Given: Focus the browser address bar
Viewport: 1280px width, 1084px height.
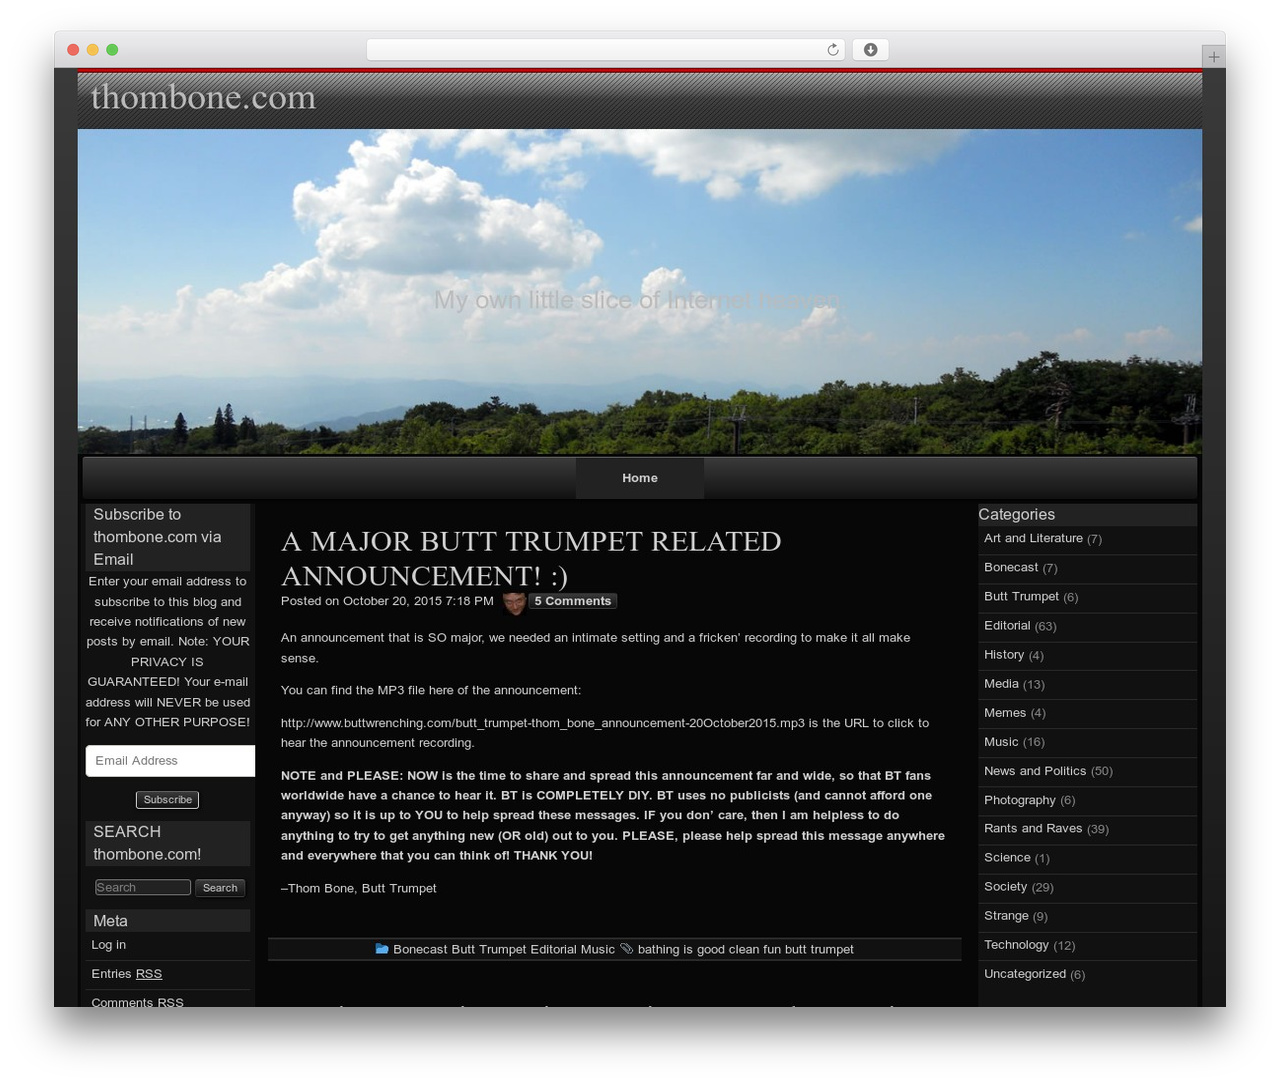Looking at the screenshot, I should click(605, 50).
